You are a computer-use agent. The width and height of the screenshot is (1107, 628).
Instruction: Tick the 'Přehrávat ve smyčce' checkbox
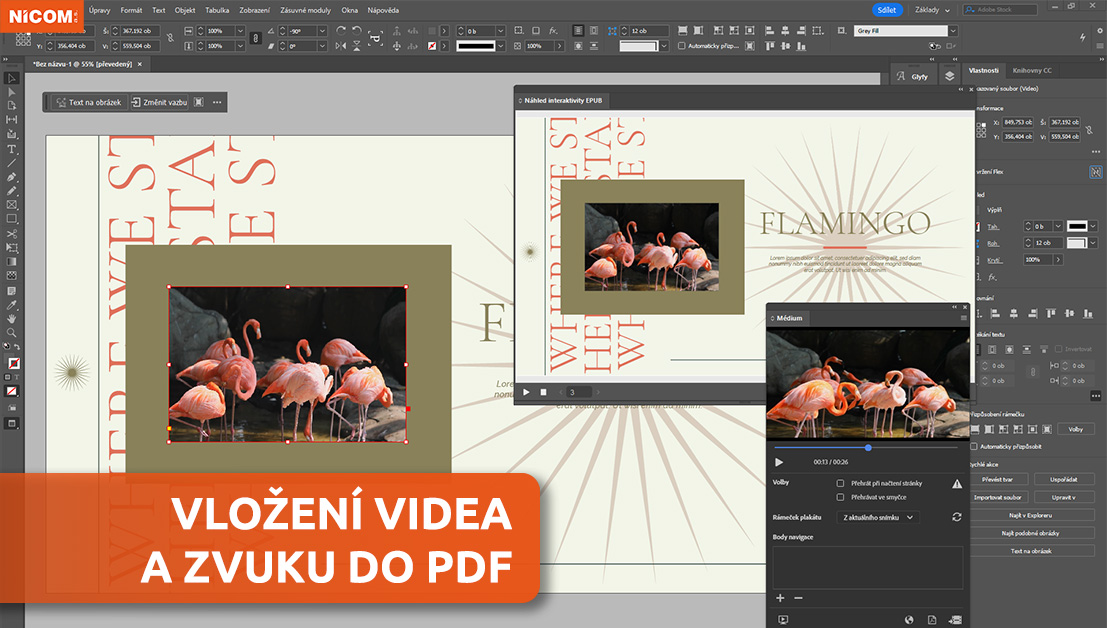click(840, 497)
